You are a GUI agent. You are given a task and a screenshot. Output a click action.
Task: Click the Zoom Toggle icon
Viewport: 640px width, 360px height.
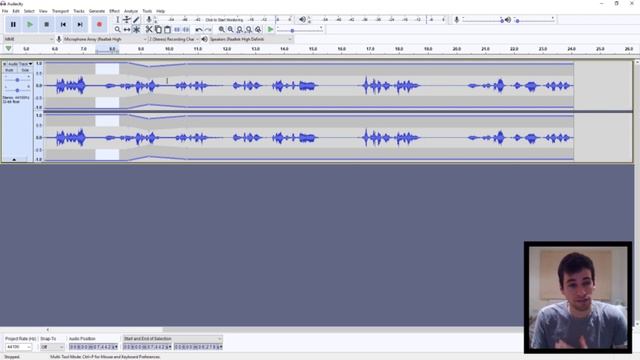258,29
